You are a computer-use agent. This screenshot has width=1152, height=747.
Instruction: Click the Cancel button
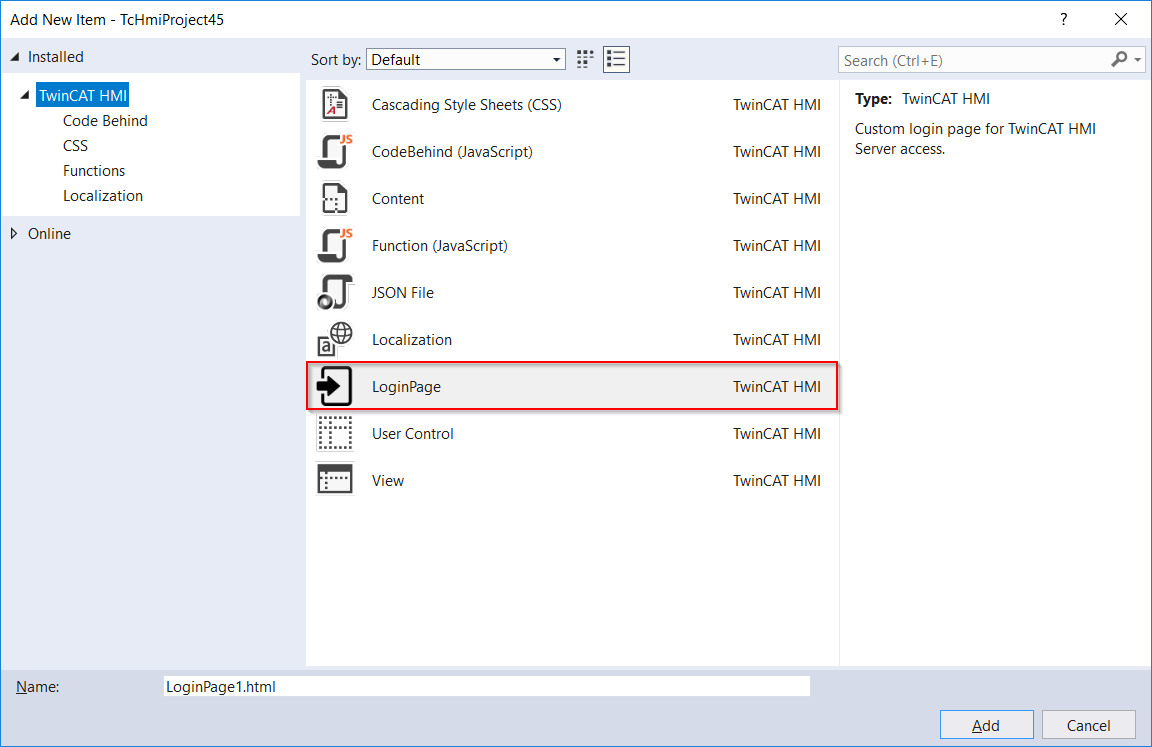click(1088, 725)
